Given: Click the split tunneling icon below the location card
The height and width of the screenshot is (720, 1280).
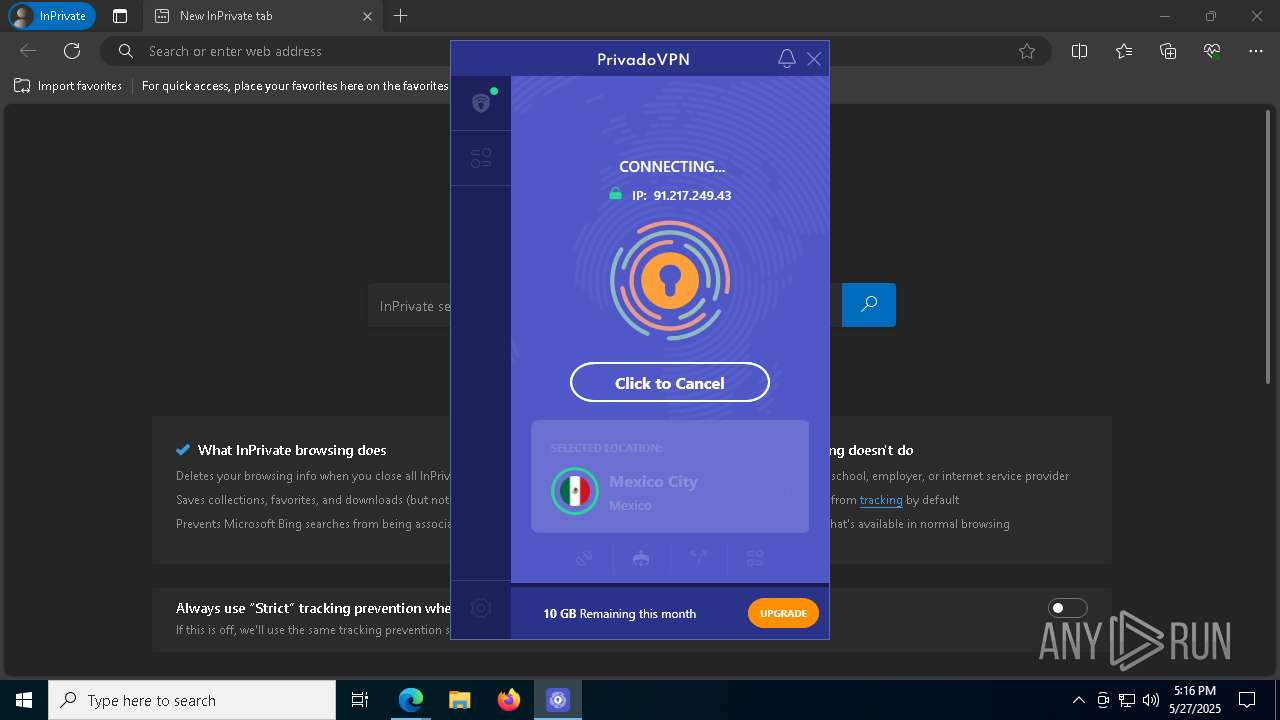Looking at the screenshot, I should [698, 558].
